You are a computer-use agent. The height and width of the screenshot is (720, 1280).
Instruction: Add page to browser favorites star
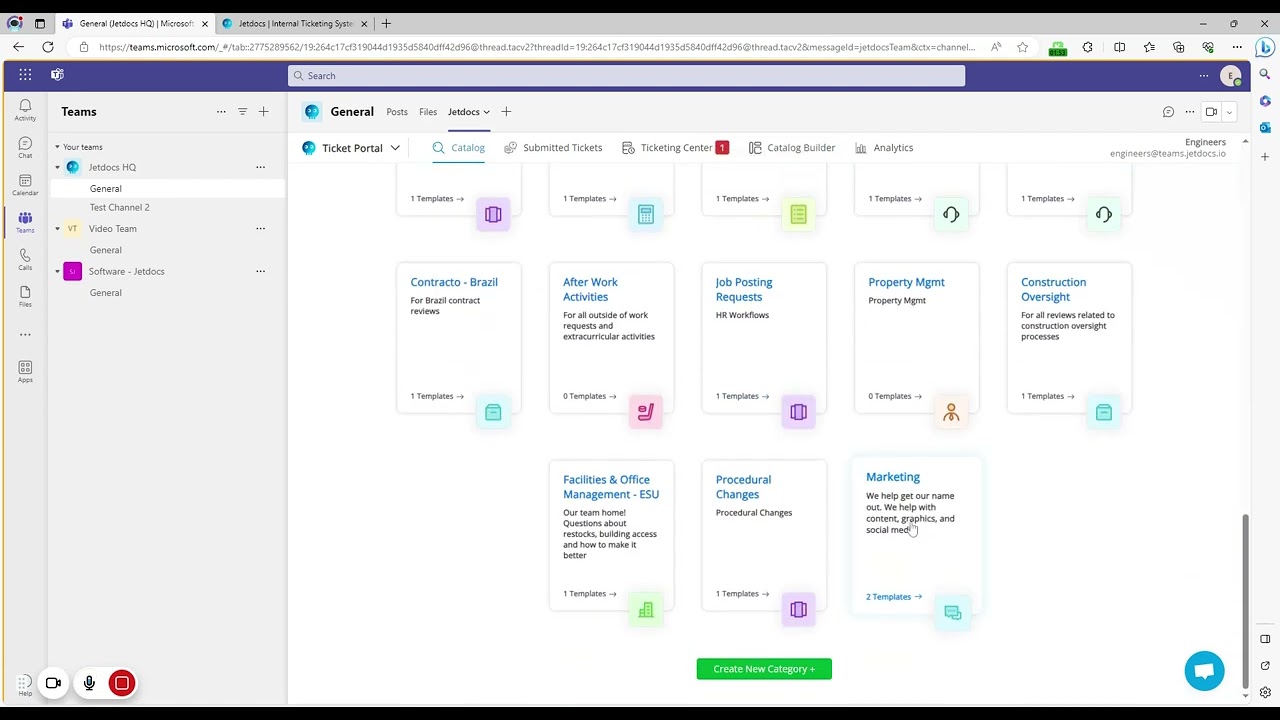pyautogui.click(x=1022, y=47)
